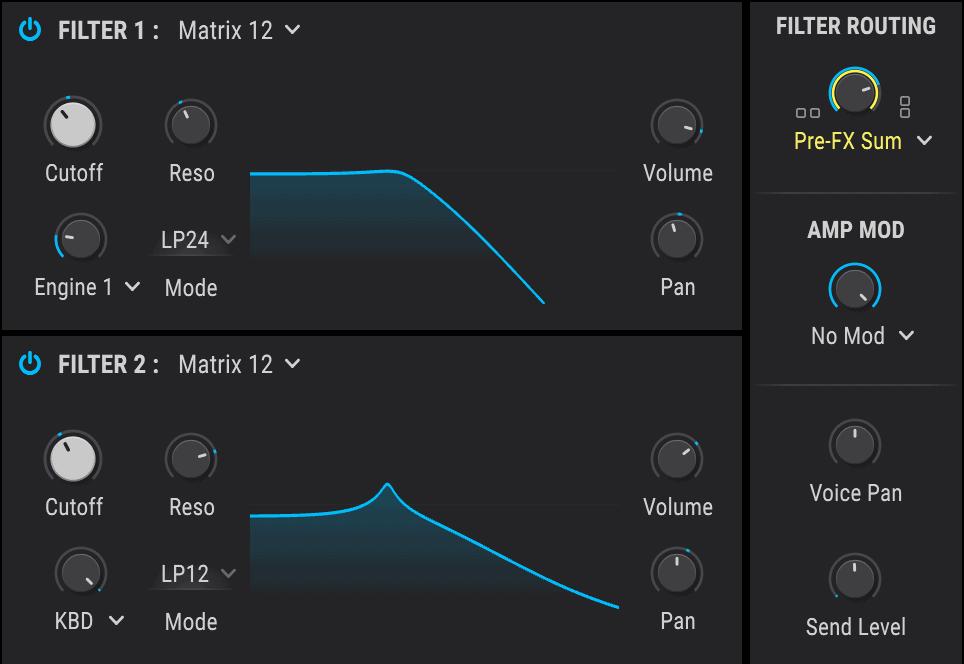Click the Engine 1 modulation source label
The width and height of the screenshot is (964, 664).
(87, 288)
